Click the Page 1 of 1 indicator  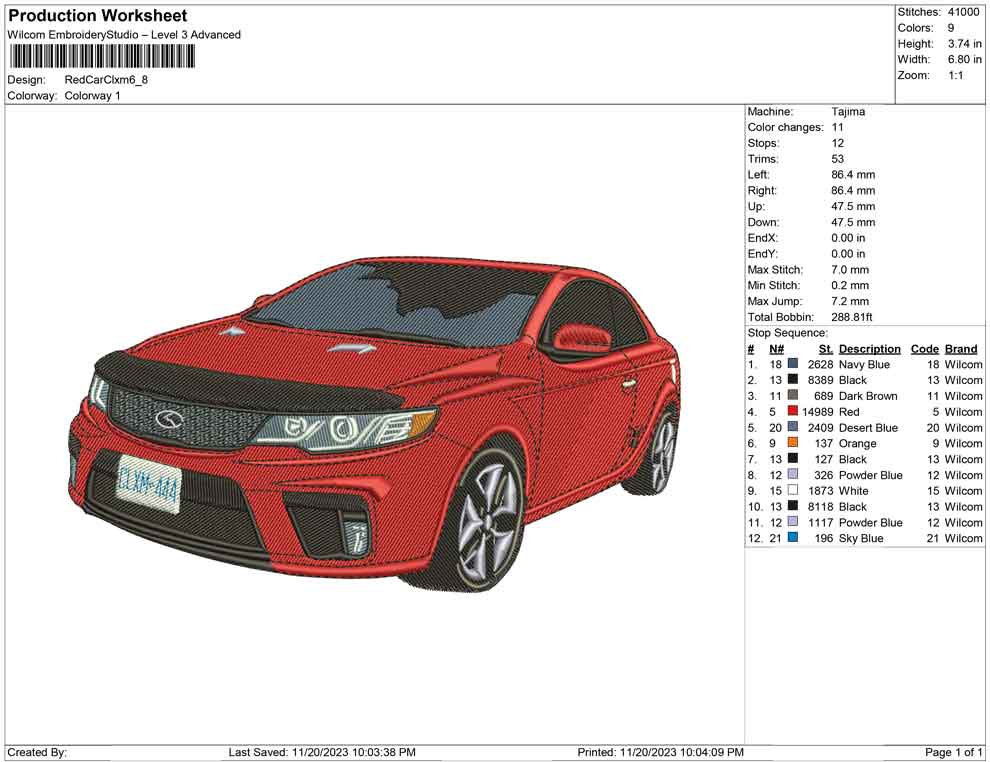[x=954, y=752]
